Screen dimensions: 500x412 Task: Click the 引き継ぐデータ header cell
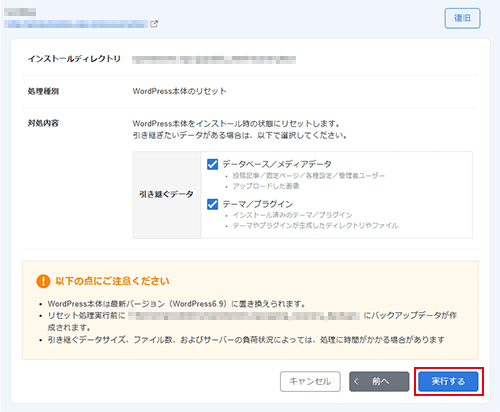(167, 195)
